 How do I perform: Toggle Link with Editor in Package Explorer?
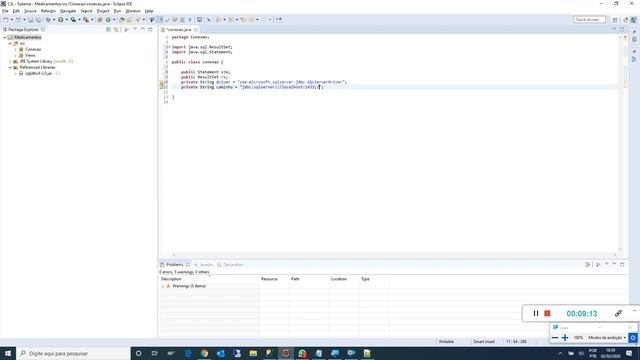tap(116, 29)
